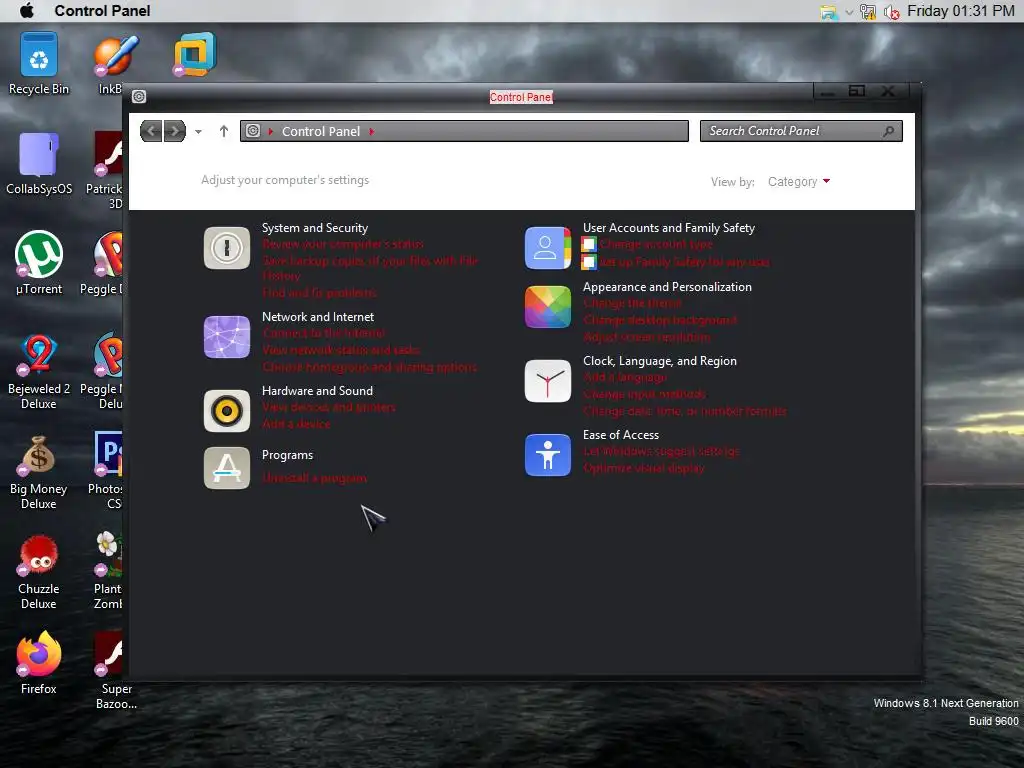
Task: Click the magnifier icon in the search box
Action: click(x=888, y=131)
